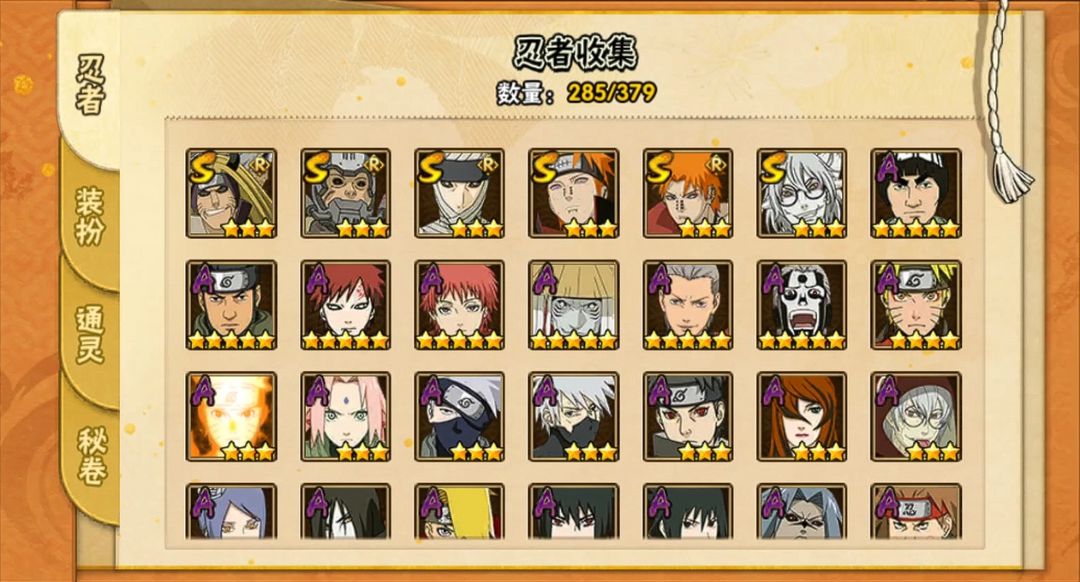Screen dimensions: 1080x582
Task: Switch to the 通灵 tab
Action: click(90, 335)
